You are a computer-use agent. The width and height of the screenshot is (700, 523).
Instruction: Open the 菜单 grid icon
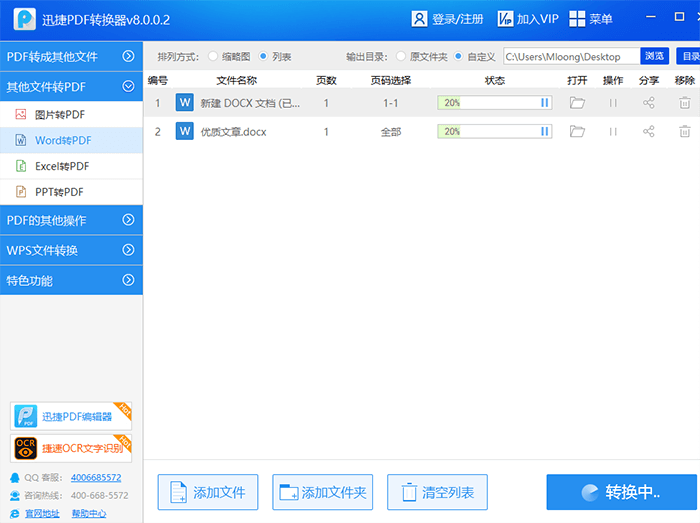(577, 19)
